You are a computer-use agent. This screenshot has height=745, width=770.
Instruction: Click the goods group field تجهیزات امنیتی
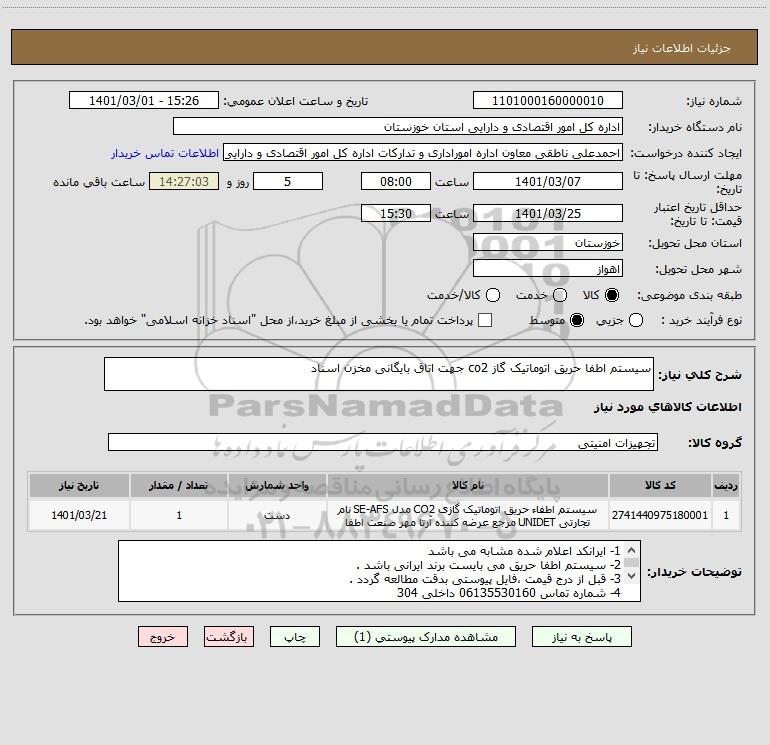point(383,442)
